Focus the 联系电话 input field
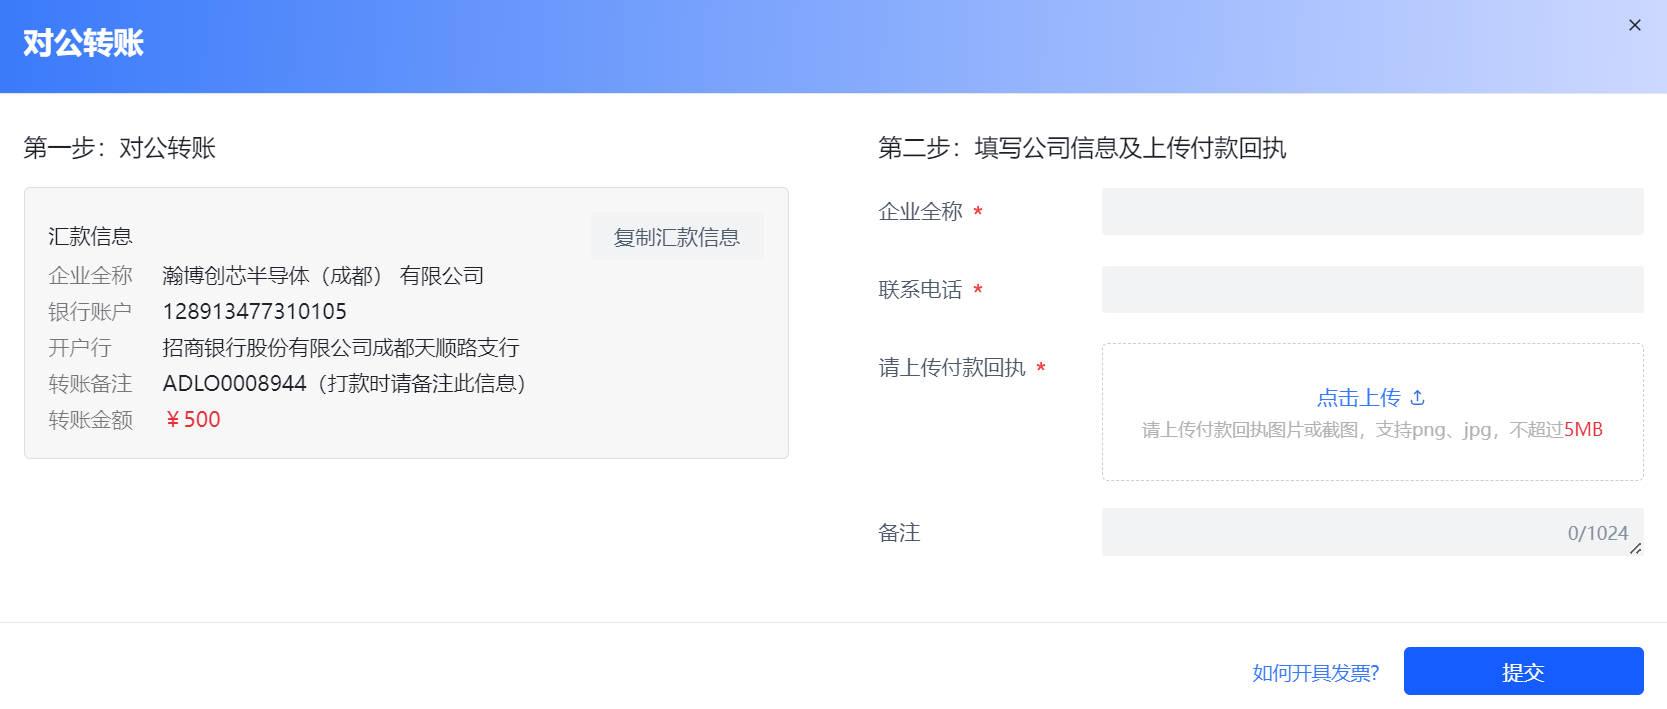Viewport: 1667px width, 709px height. coord(1372,289)
